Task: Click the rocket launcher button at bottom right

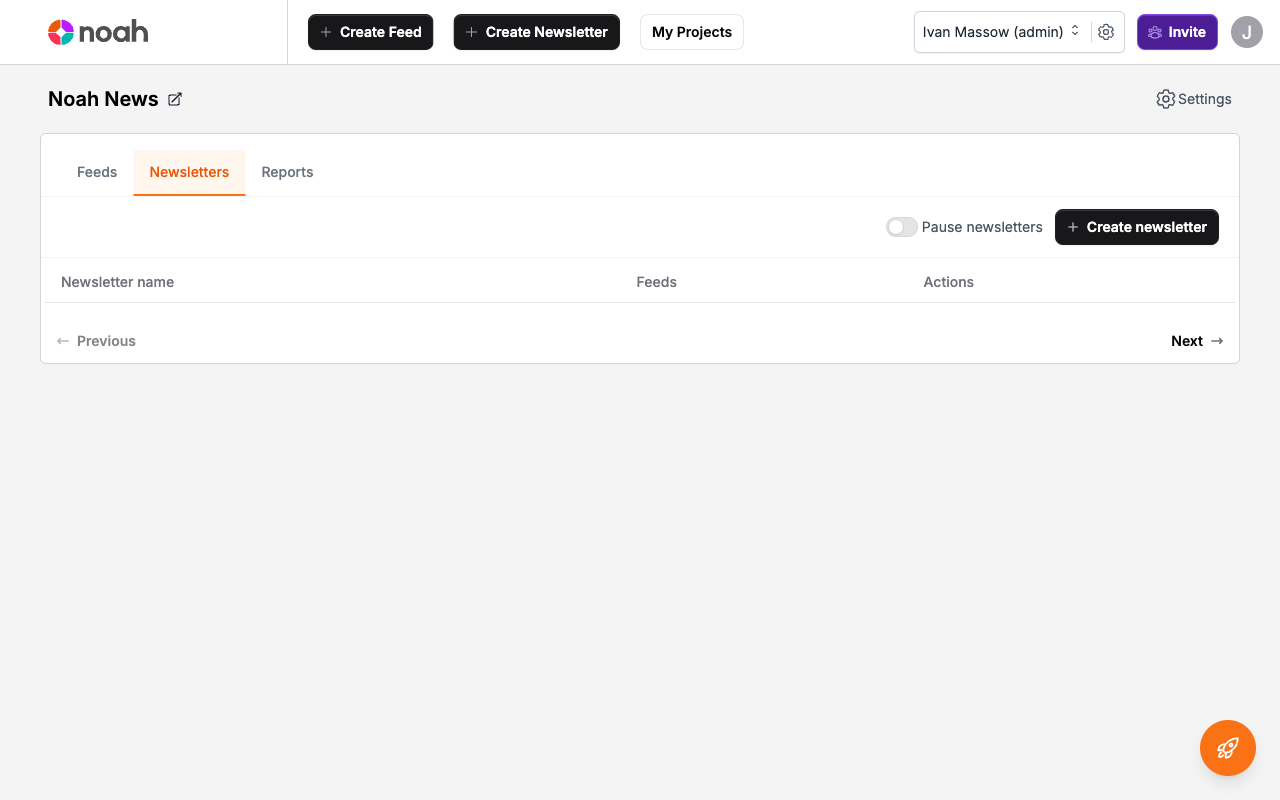Action: [1227, 747]
